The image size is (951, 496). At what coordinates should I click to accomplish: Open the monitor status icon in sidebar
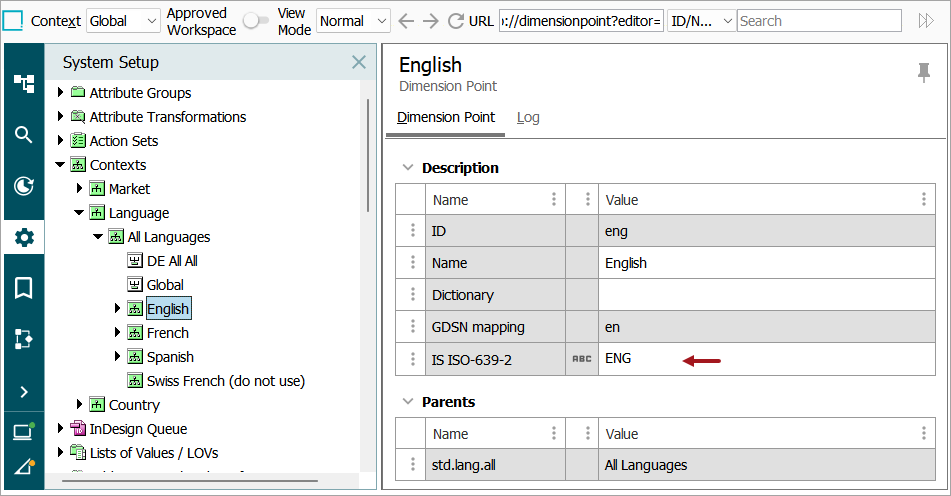(24, 432)
